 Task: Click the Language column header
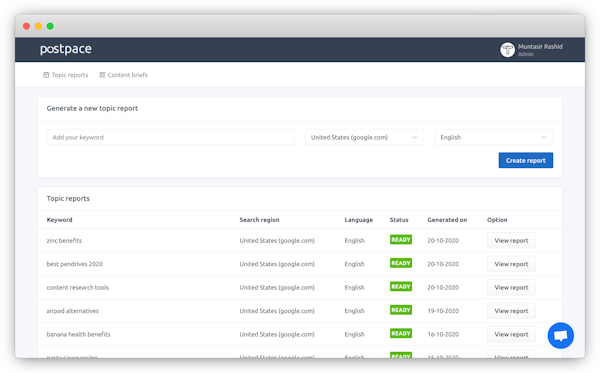coord(359,220)
